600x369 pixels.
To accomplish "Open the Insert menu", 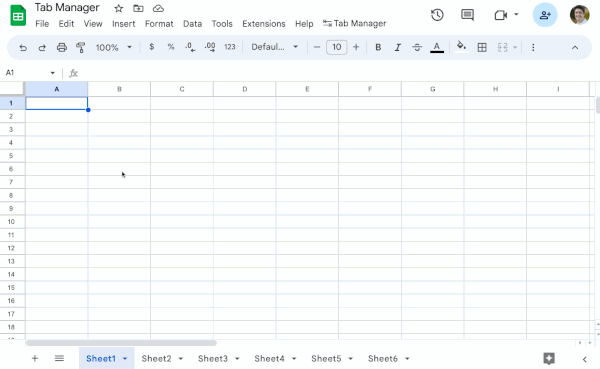I will click(124, 24).
